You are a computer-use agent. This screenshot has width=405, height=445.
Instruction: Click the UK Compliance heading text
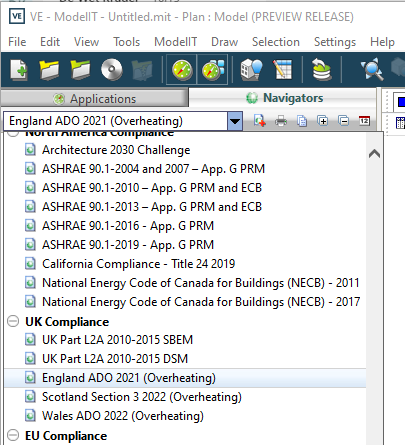tap(67, 322)
